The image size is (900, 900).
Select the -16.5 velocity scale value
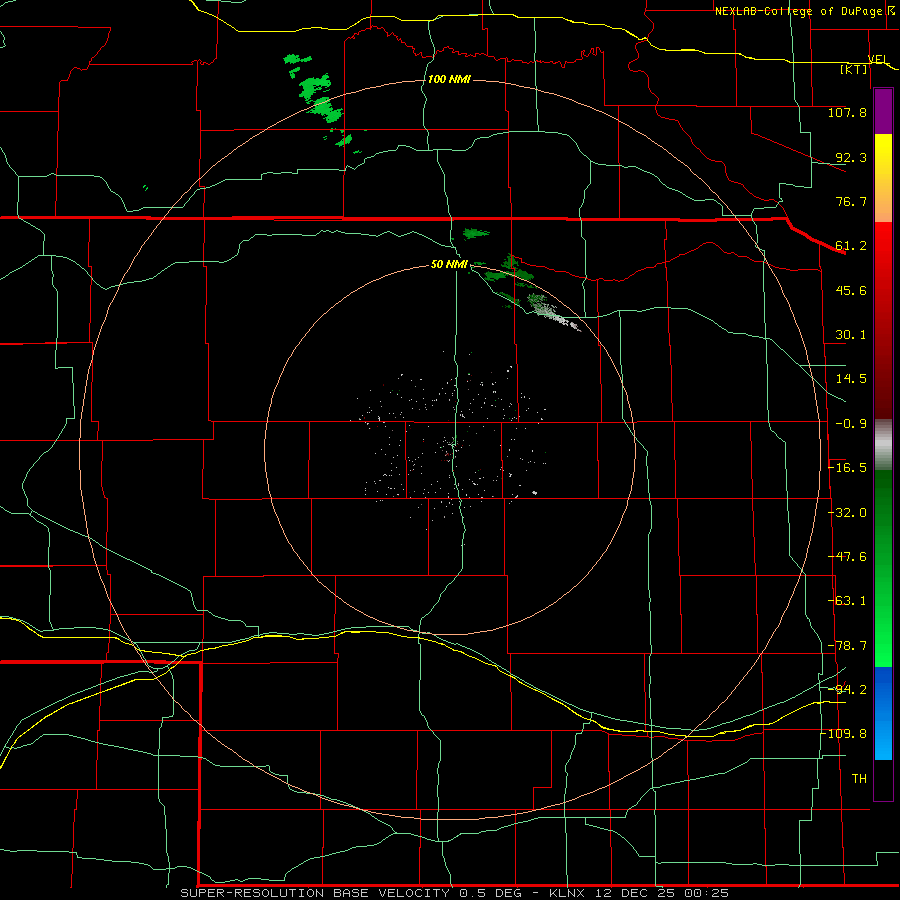[x=847, y=468]
